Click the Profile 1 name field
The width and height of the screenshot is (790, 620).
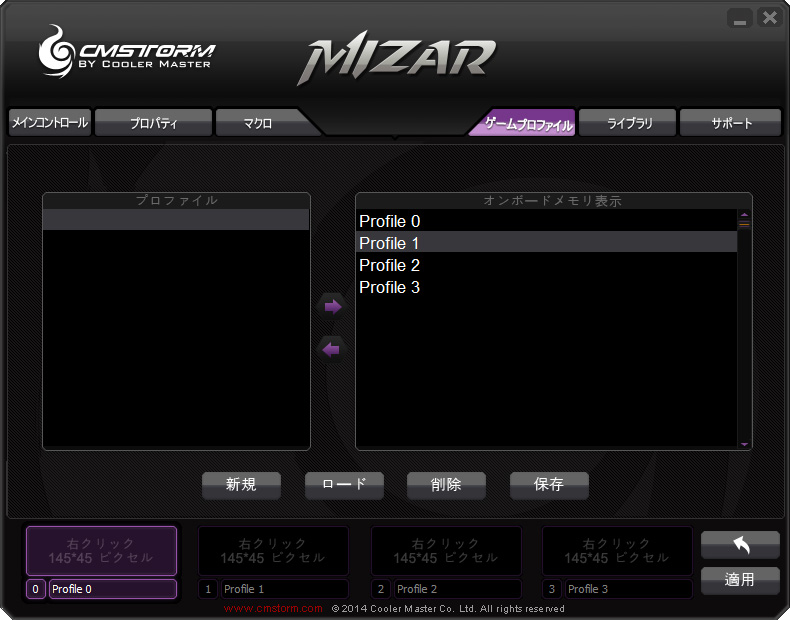(285, 589)
